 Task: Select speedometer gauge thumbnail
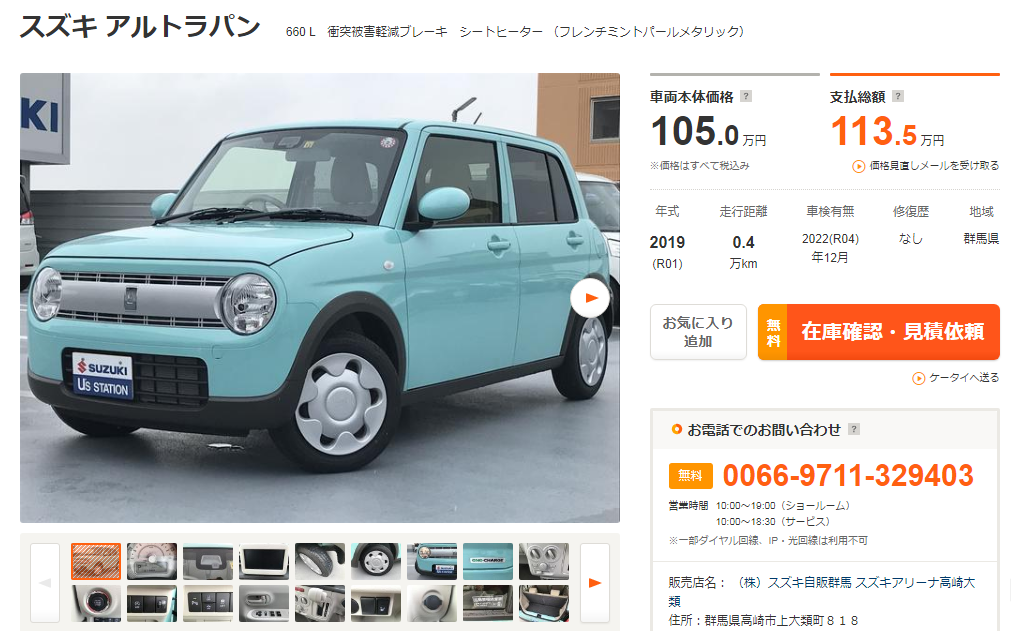pyautogui.click(x=152, y=561)
